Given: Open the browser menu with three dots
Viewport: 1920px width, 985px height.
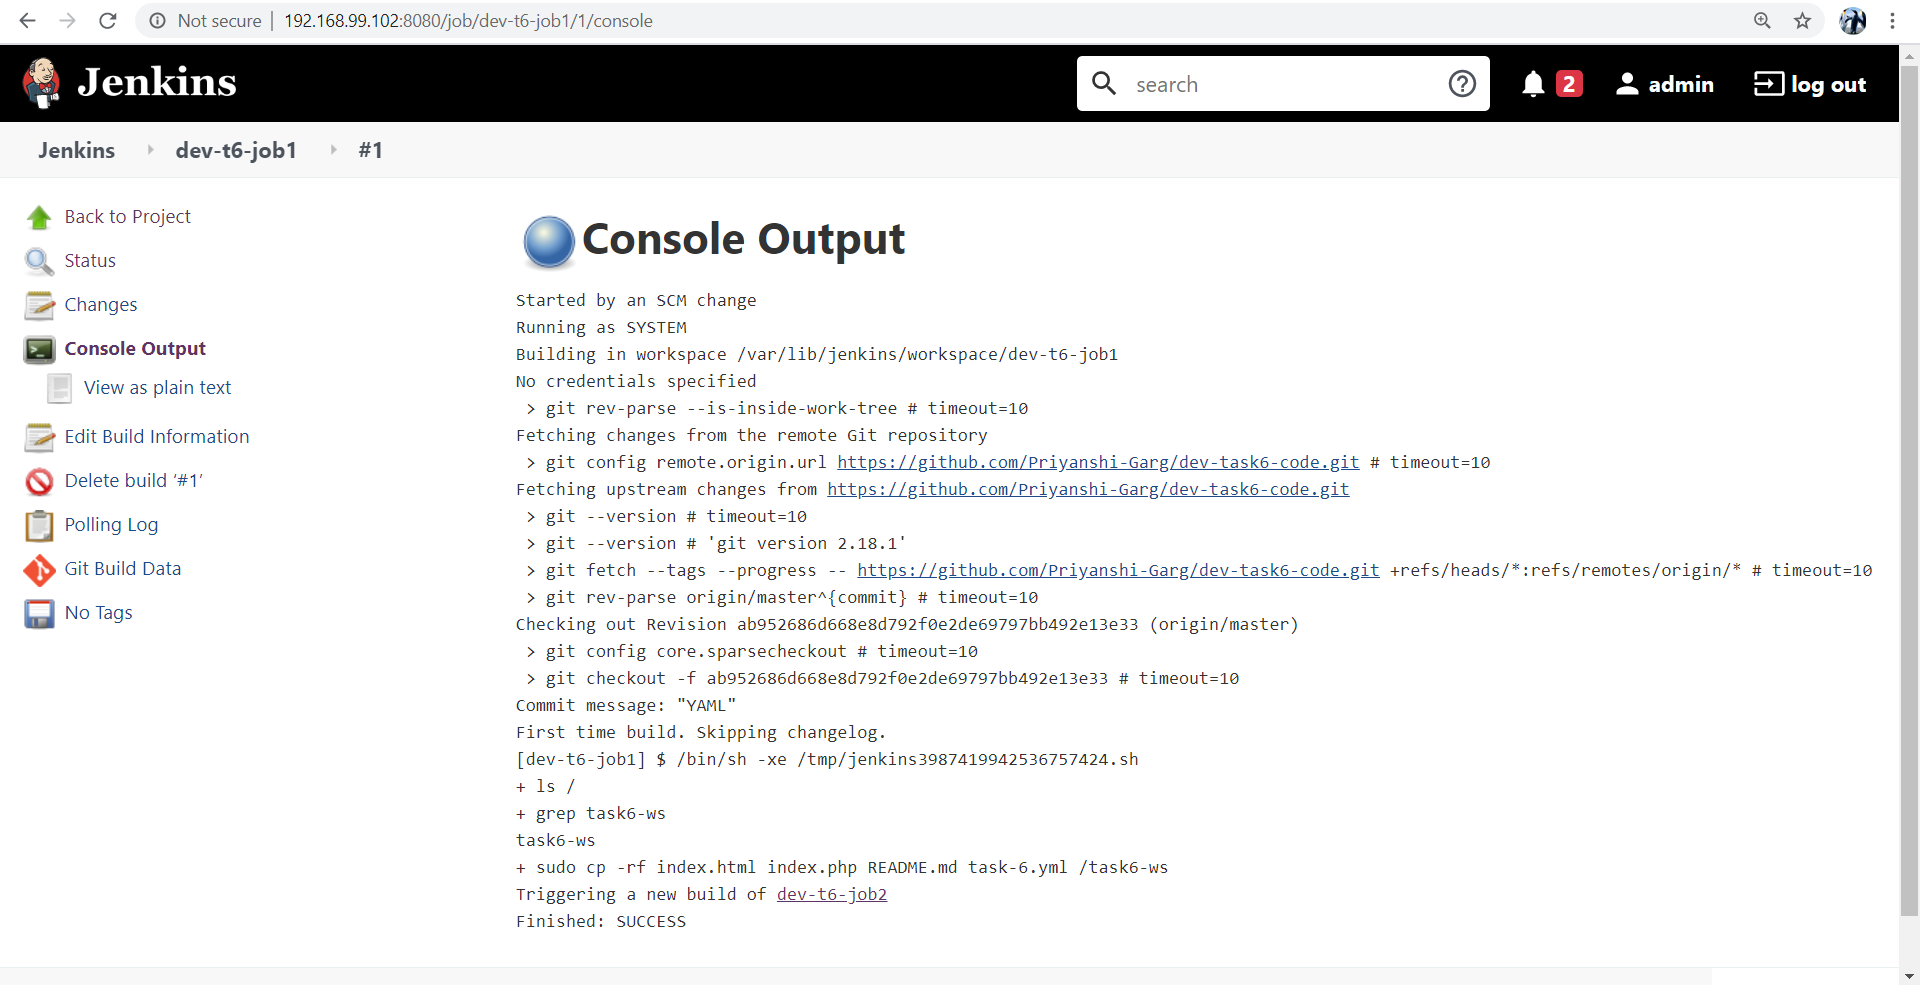Looking at the screenshot, I should pyautogui.click(x=1894, y=20).
